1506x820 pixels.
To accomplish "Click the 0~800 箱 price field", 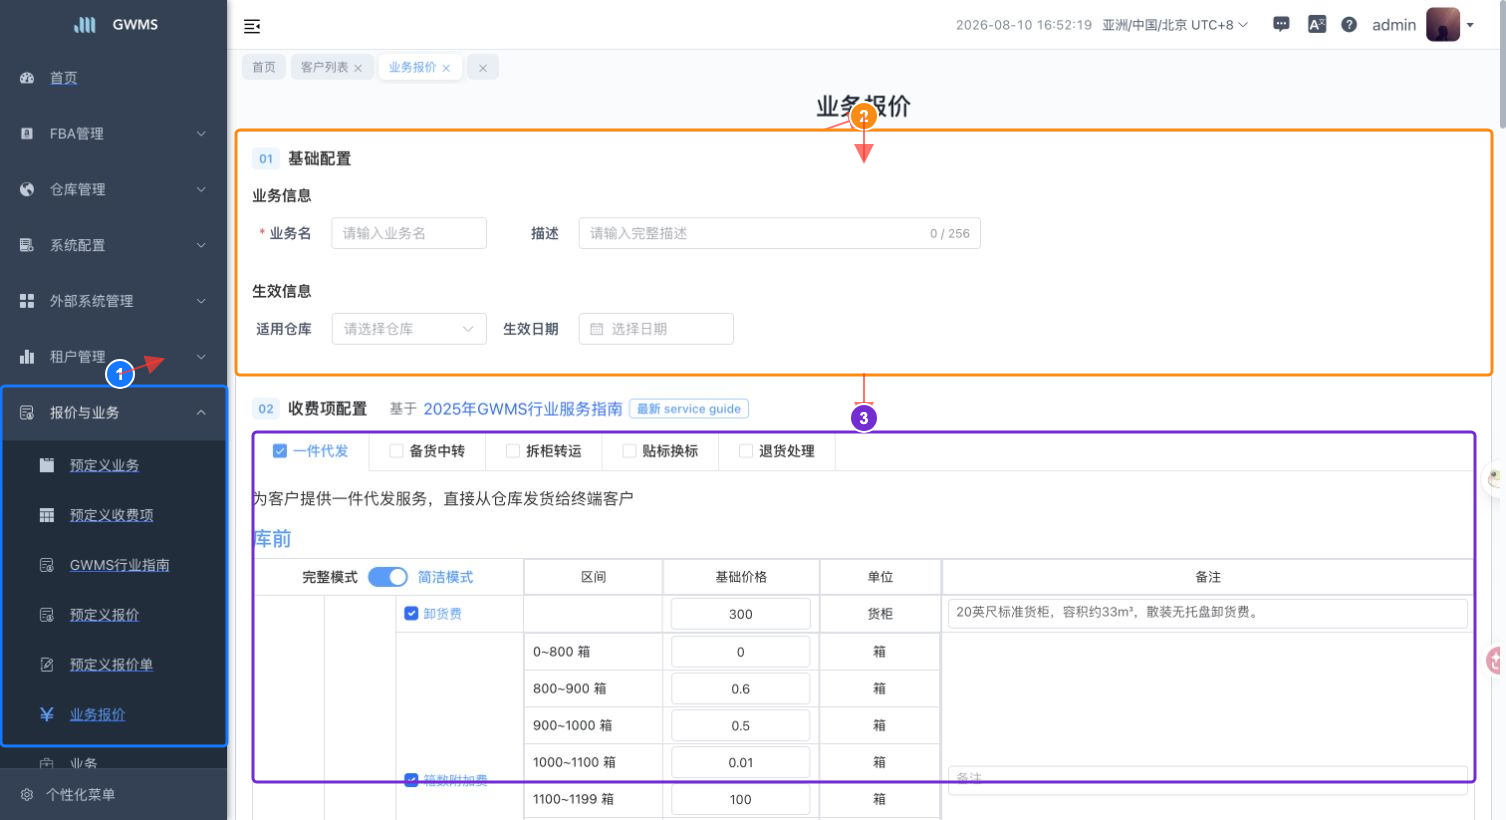I will pos(740,652).
